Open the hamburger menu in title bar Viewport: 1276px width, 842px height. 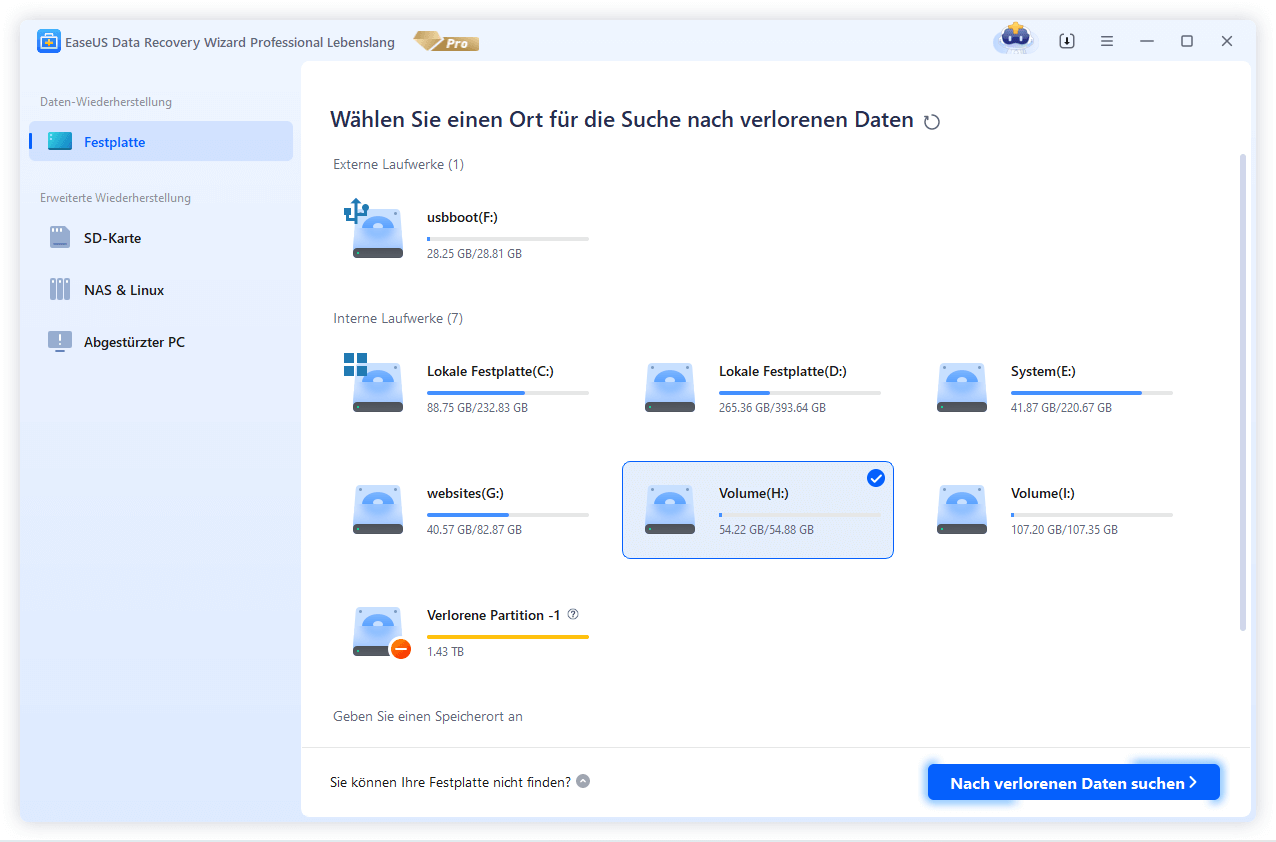coord(1107,41)
